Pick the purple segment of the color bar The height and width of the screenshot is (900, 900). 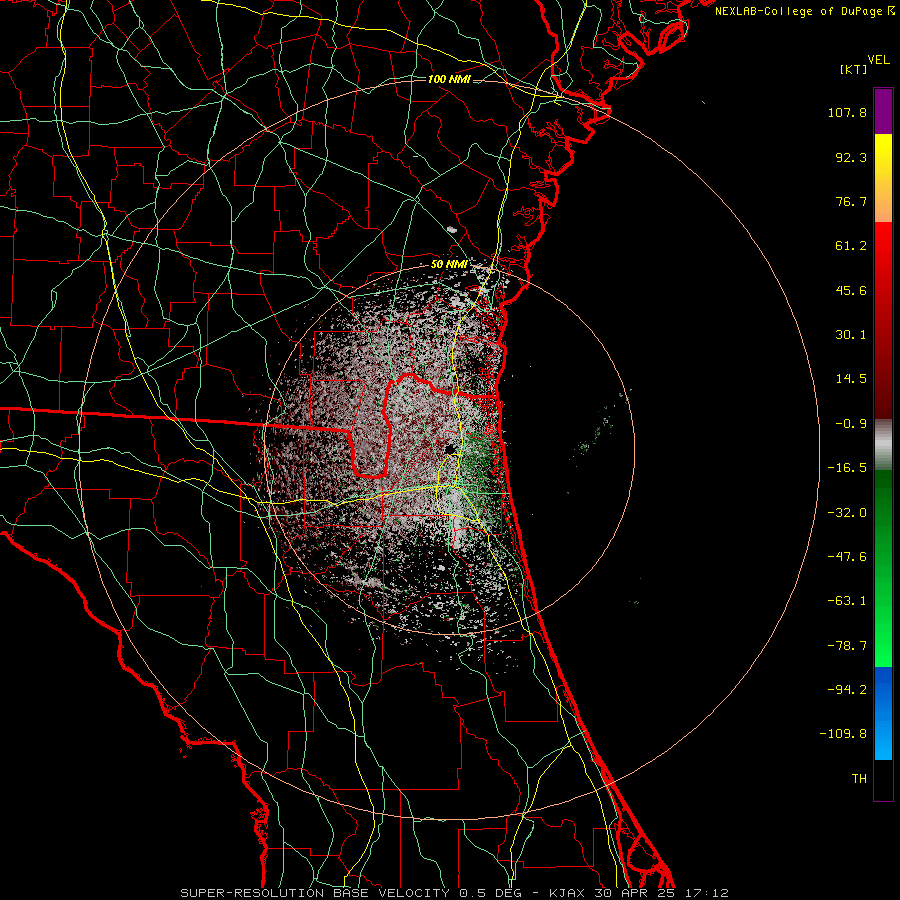point(883,111)
